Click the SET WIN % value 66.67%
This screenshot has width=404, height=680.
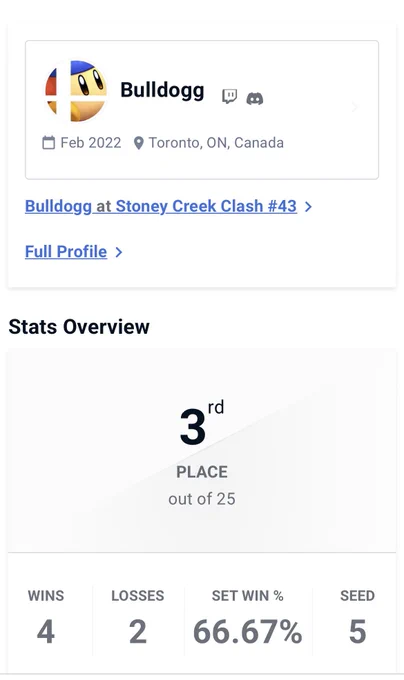(x=248, y=631)
